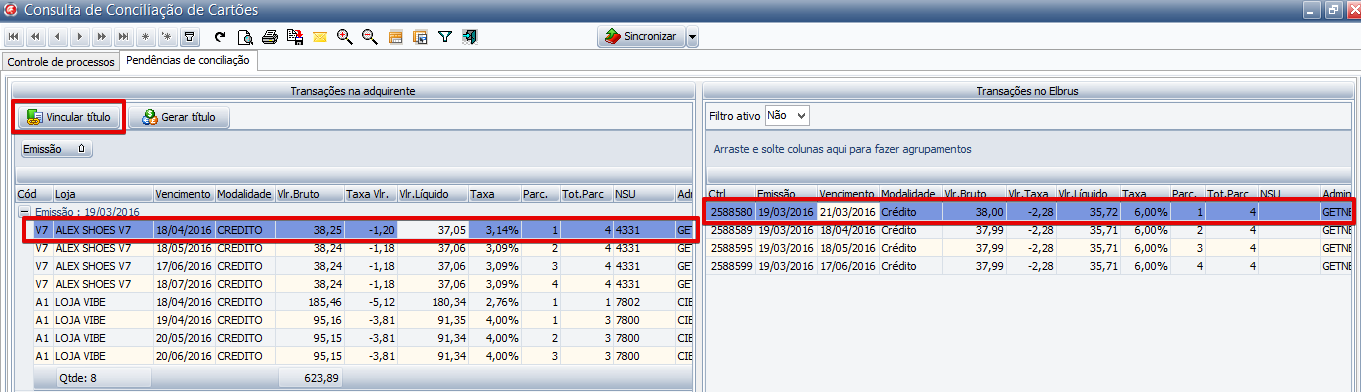Image resolution: width=1361 pixels, height=392 pixels.
Task: Jump to prior page of records
Action: pyautogui.click(x=35, y=37)
